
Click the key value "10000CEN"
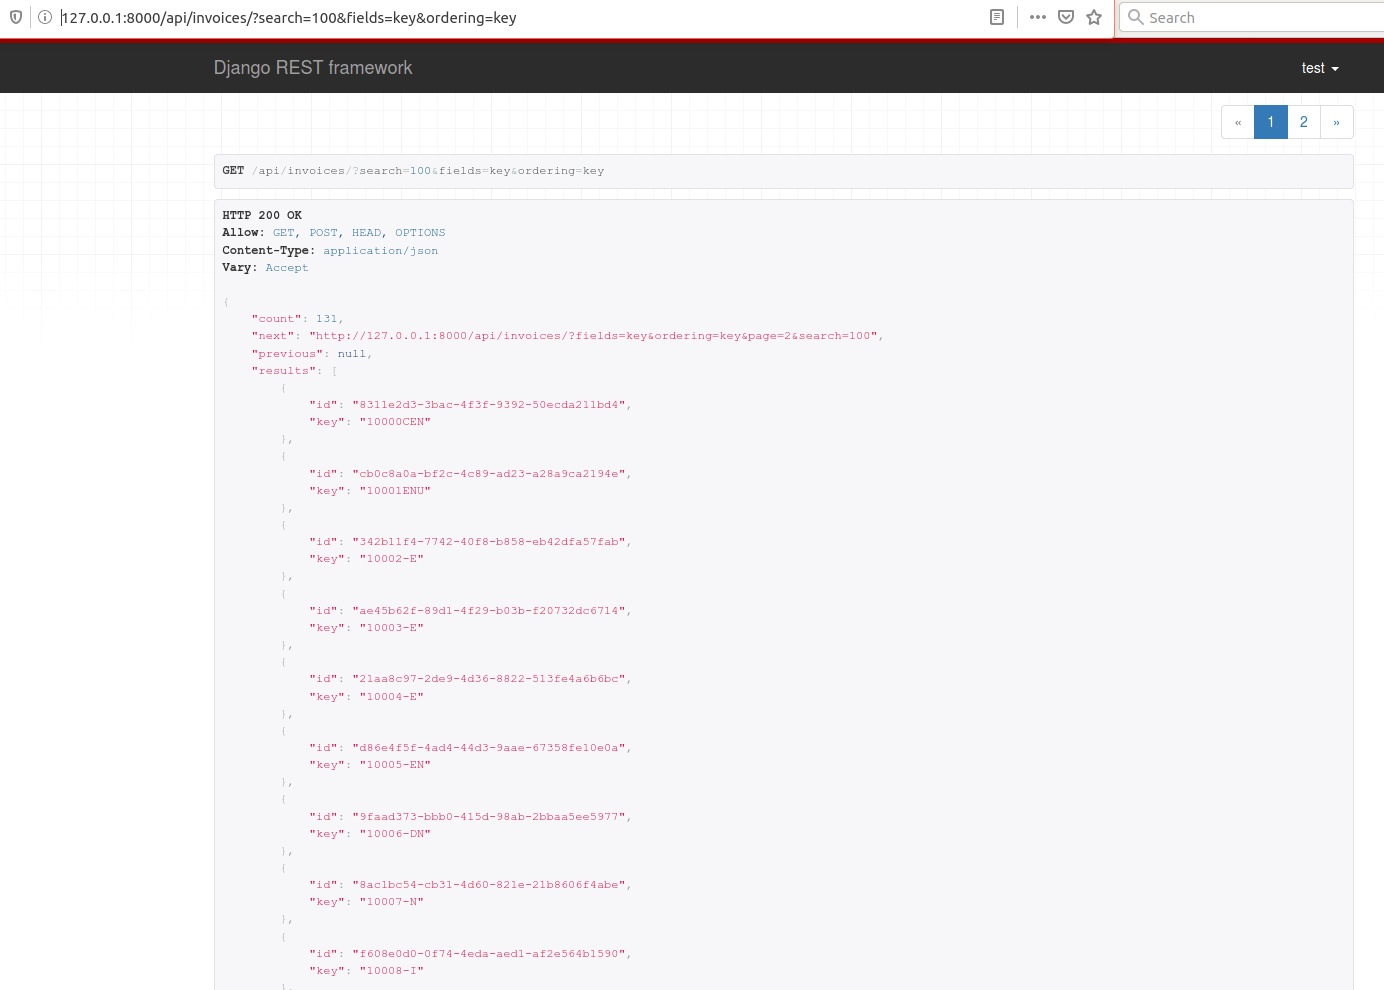click(395, 422)
